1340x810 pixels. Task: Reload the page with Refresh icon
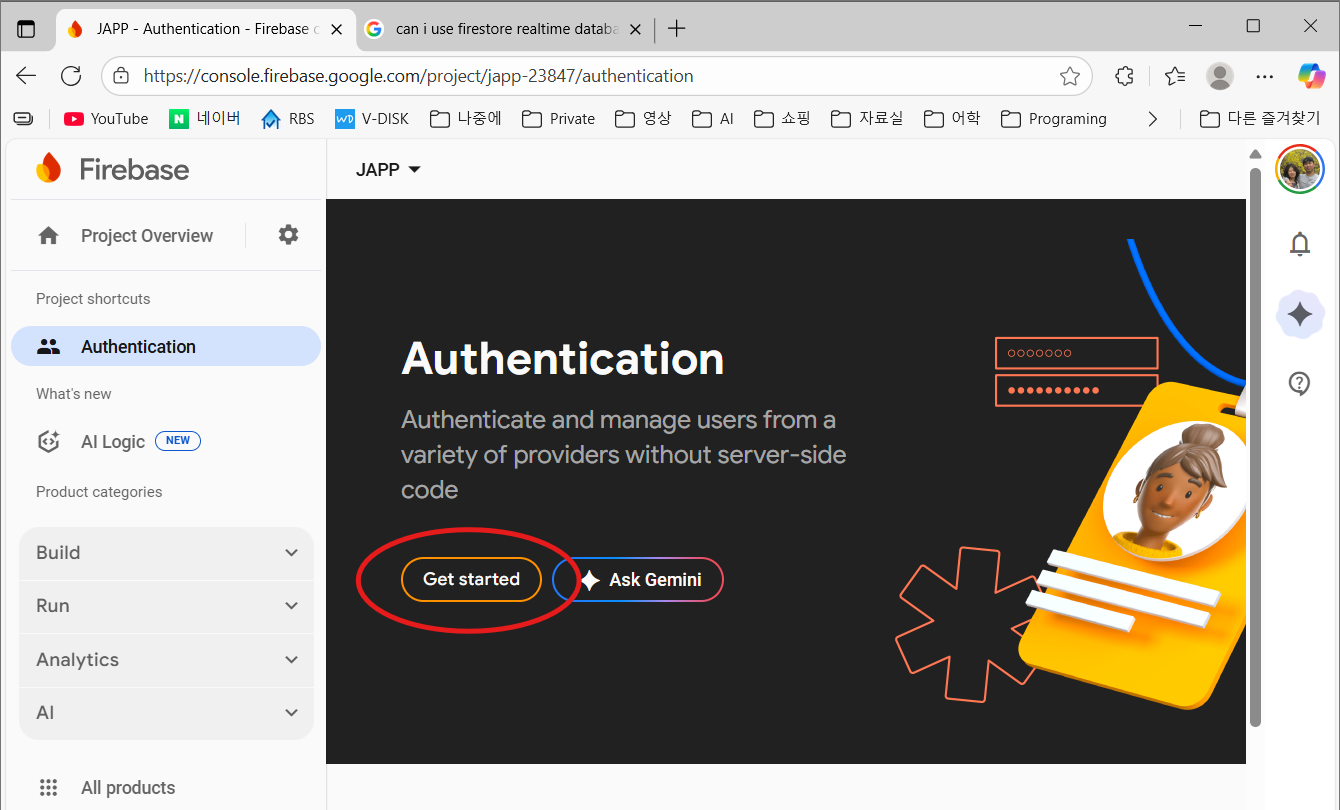click(x=71, y=76)
